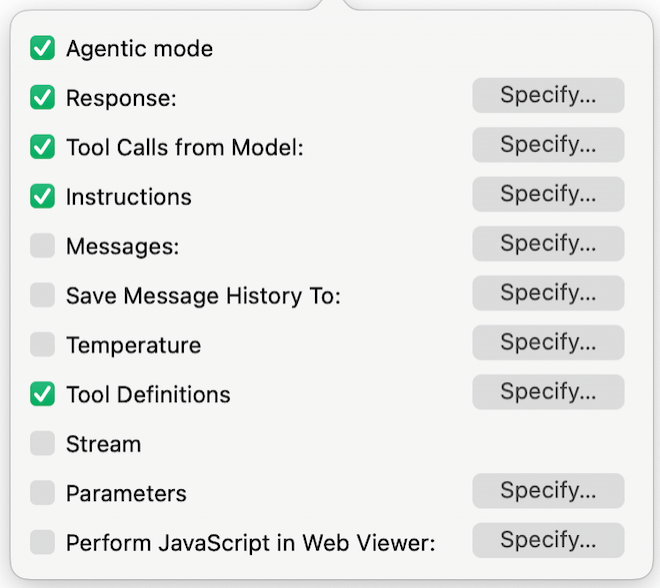The width and height of the screenshot is (660, 588).
Task: Enable the Temperature checkbox
Action: click(42, 344)
